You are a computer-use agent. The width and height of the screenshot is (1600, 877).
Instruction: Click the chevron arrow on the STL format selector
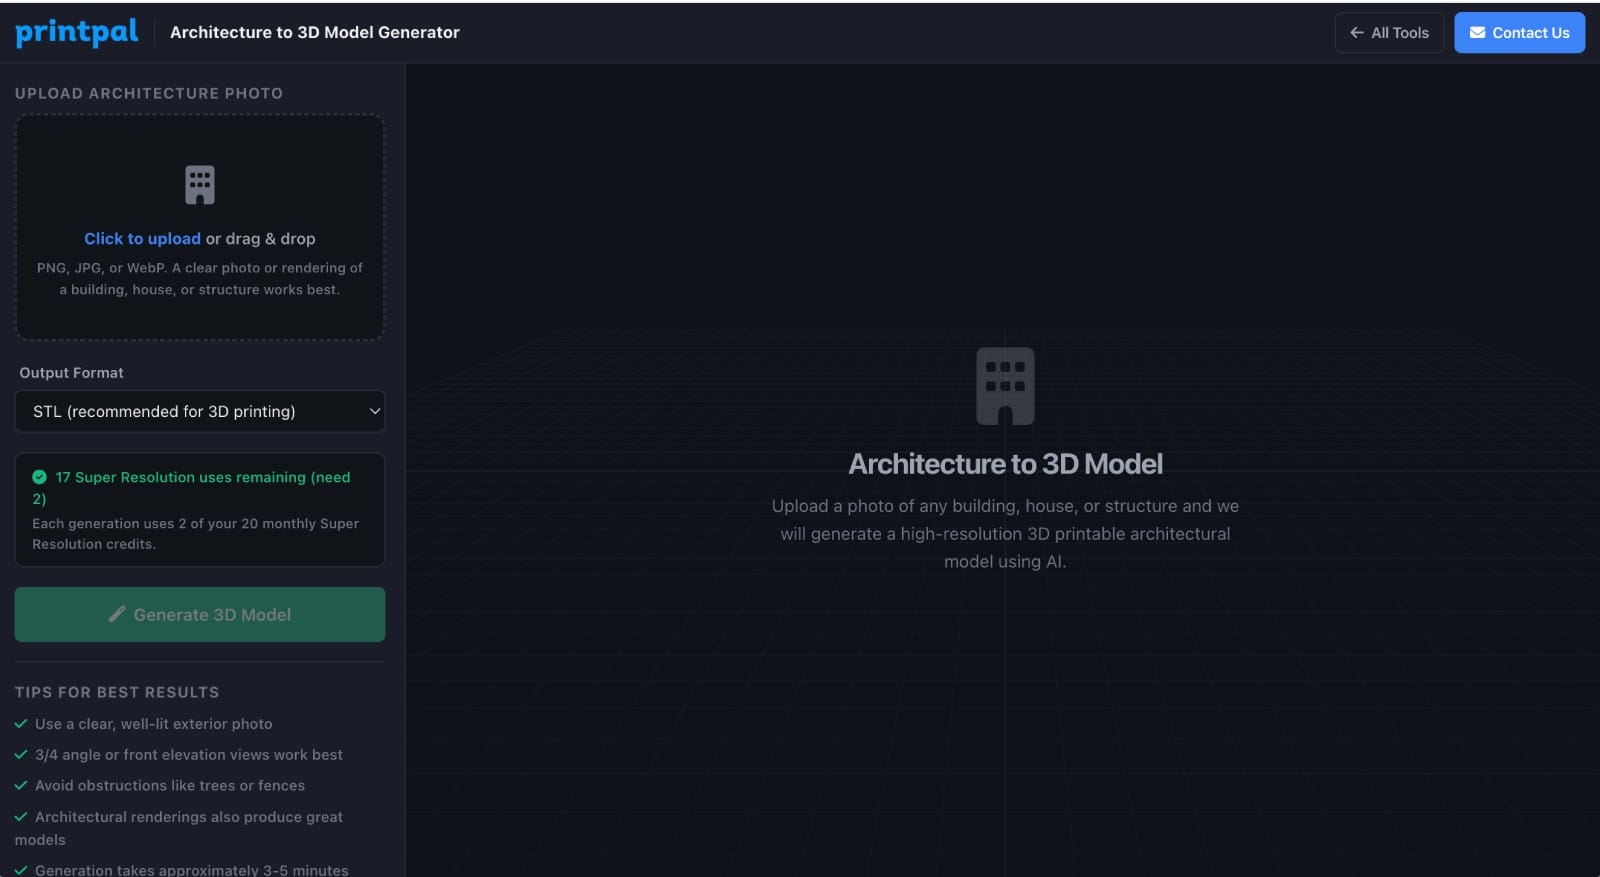(x=375, y=411)
